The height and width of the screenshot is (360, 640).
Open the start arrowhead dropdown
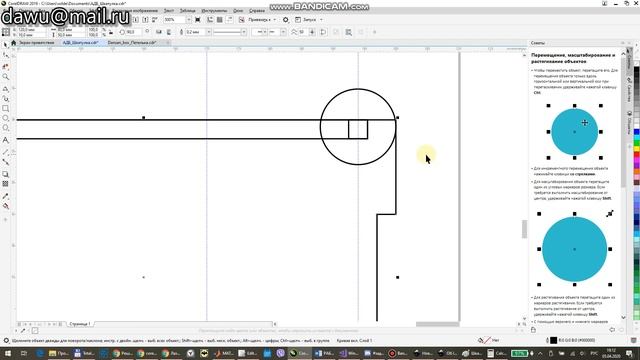click(265, 32)
